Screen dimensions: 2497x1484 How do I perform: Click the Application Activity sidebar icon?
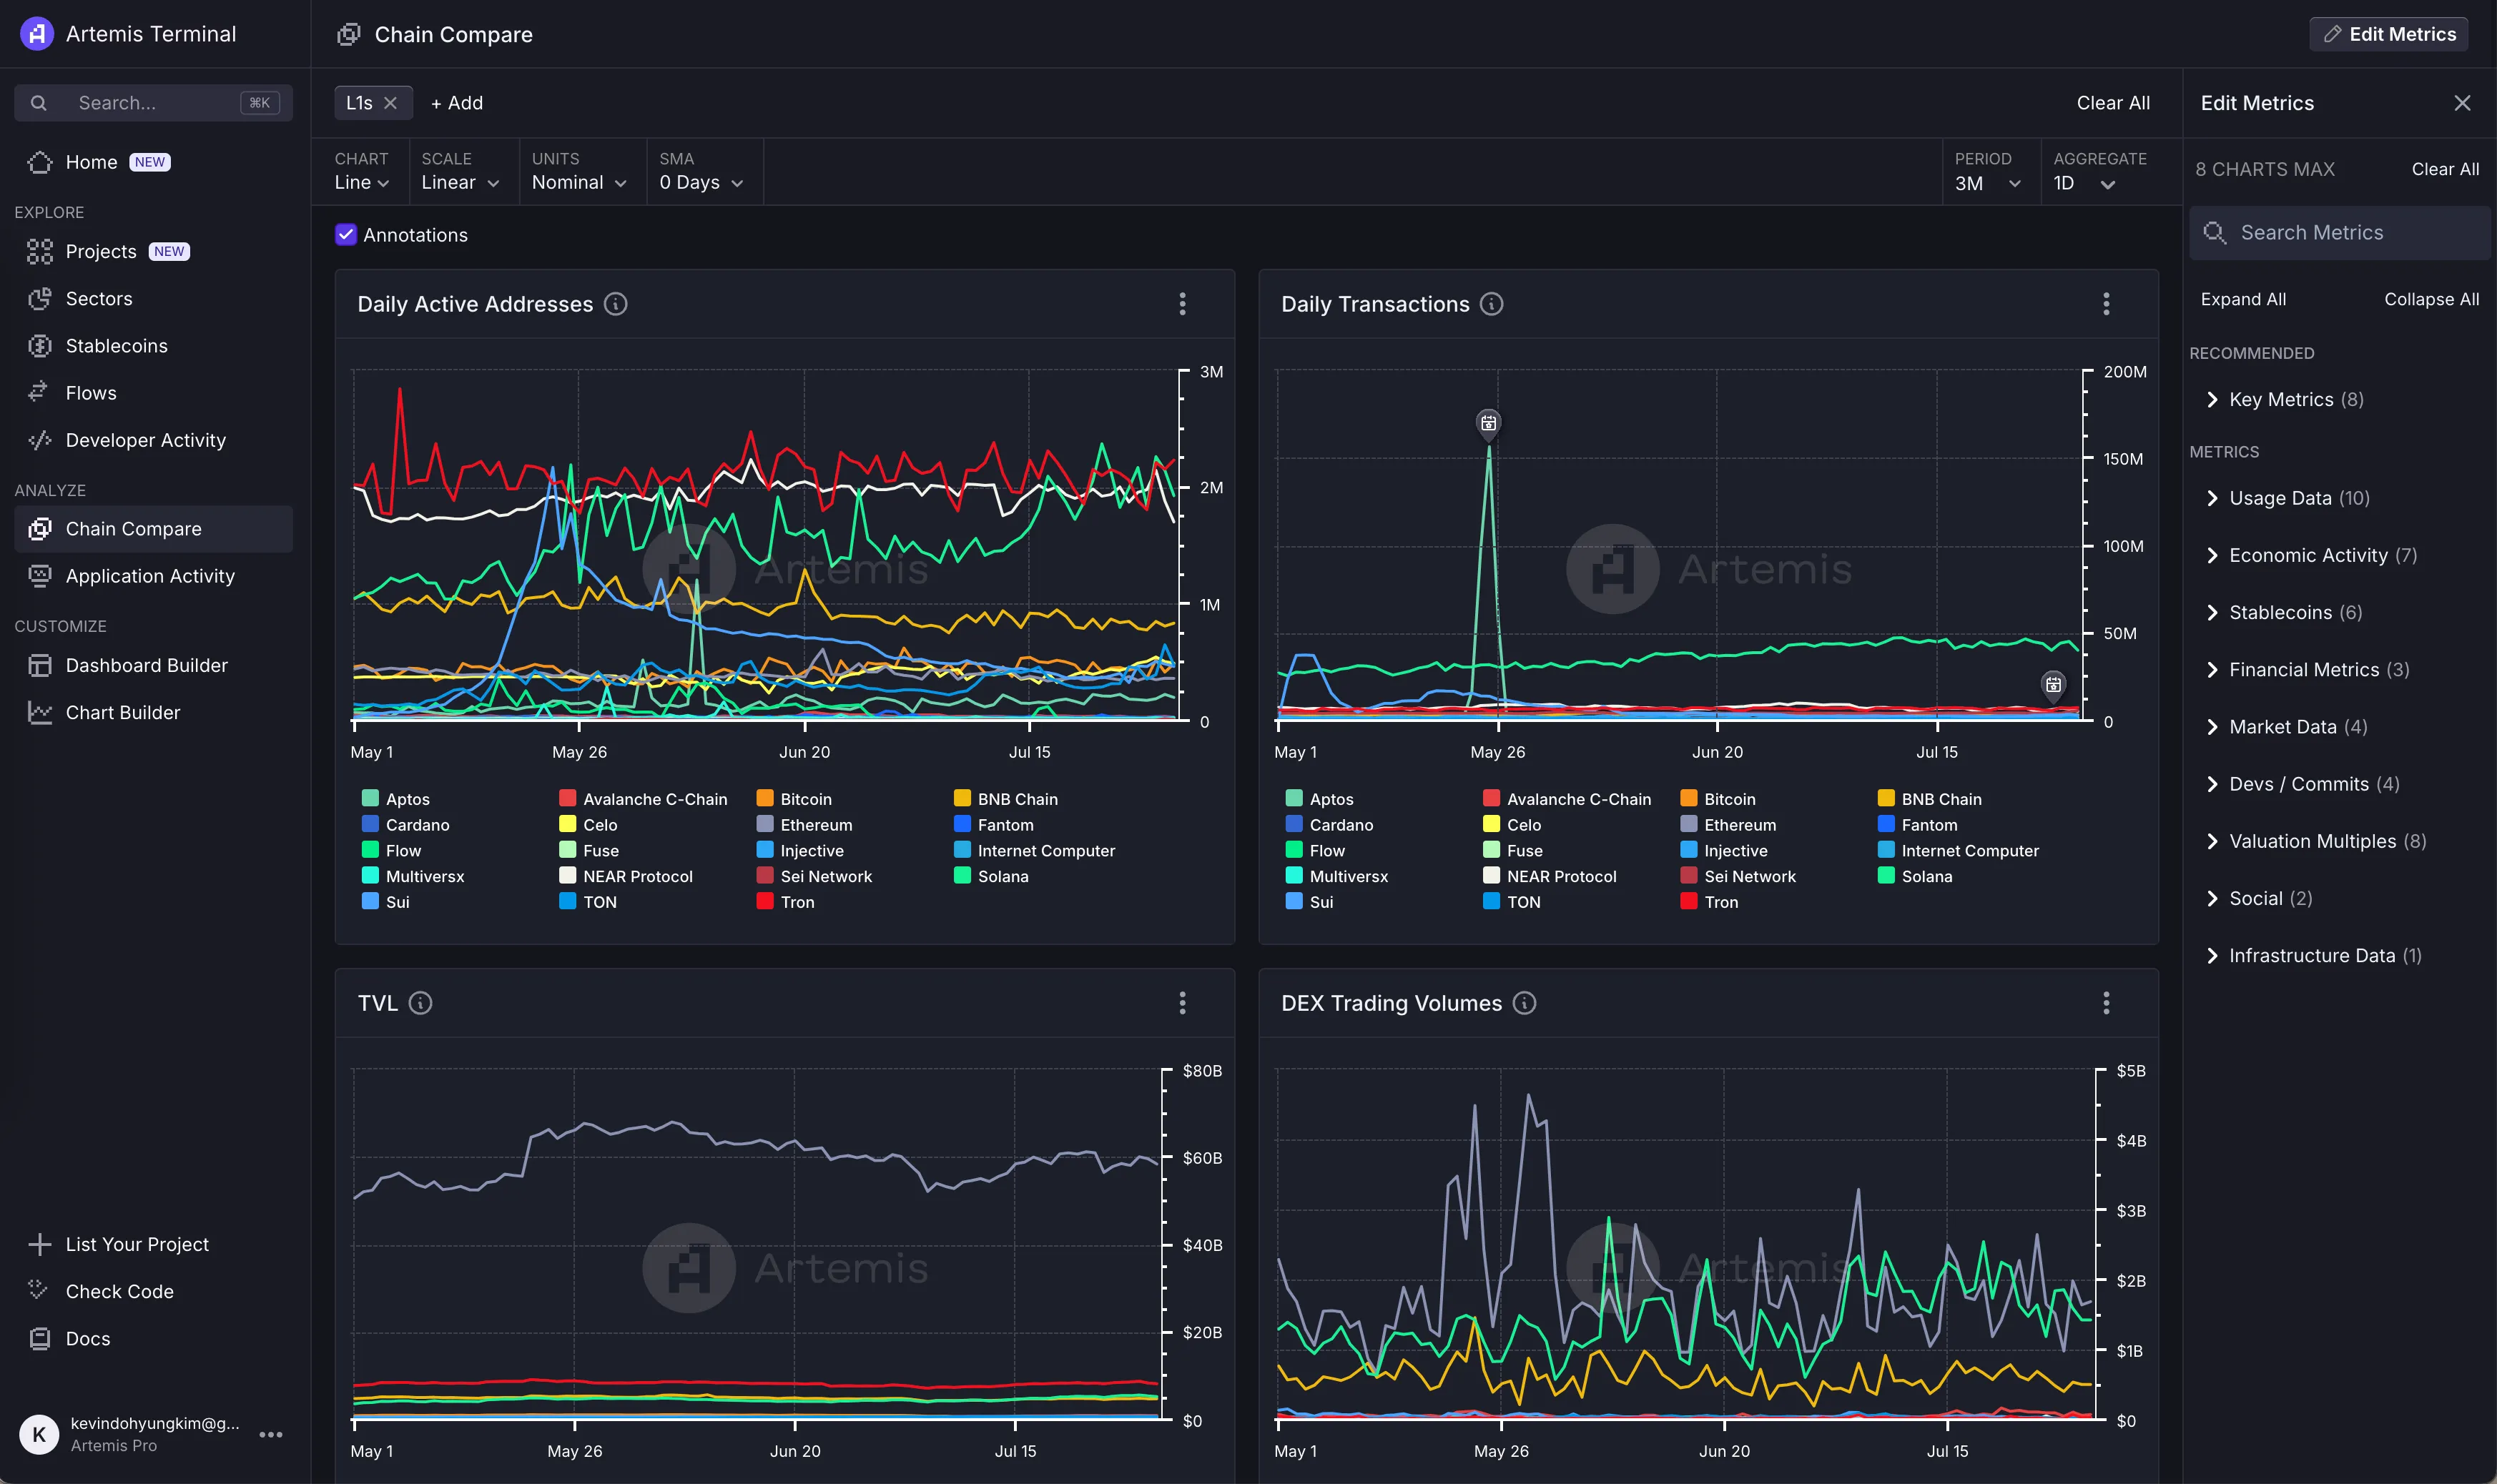pos(40,576)
